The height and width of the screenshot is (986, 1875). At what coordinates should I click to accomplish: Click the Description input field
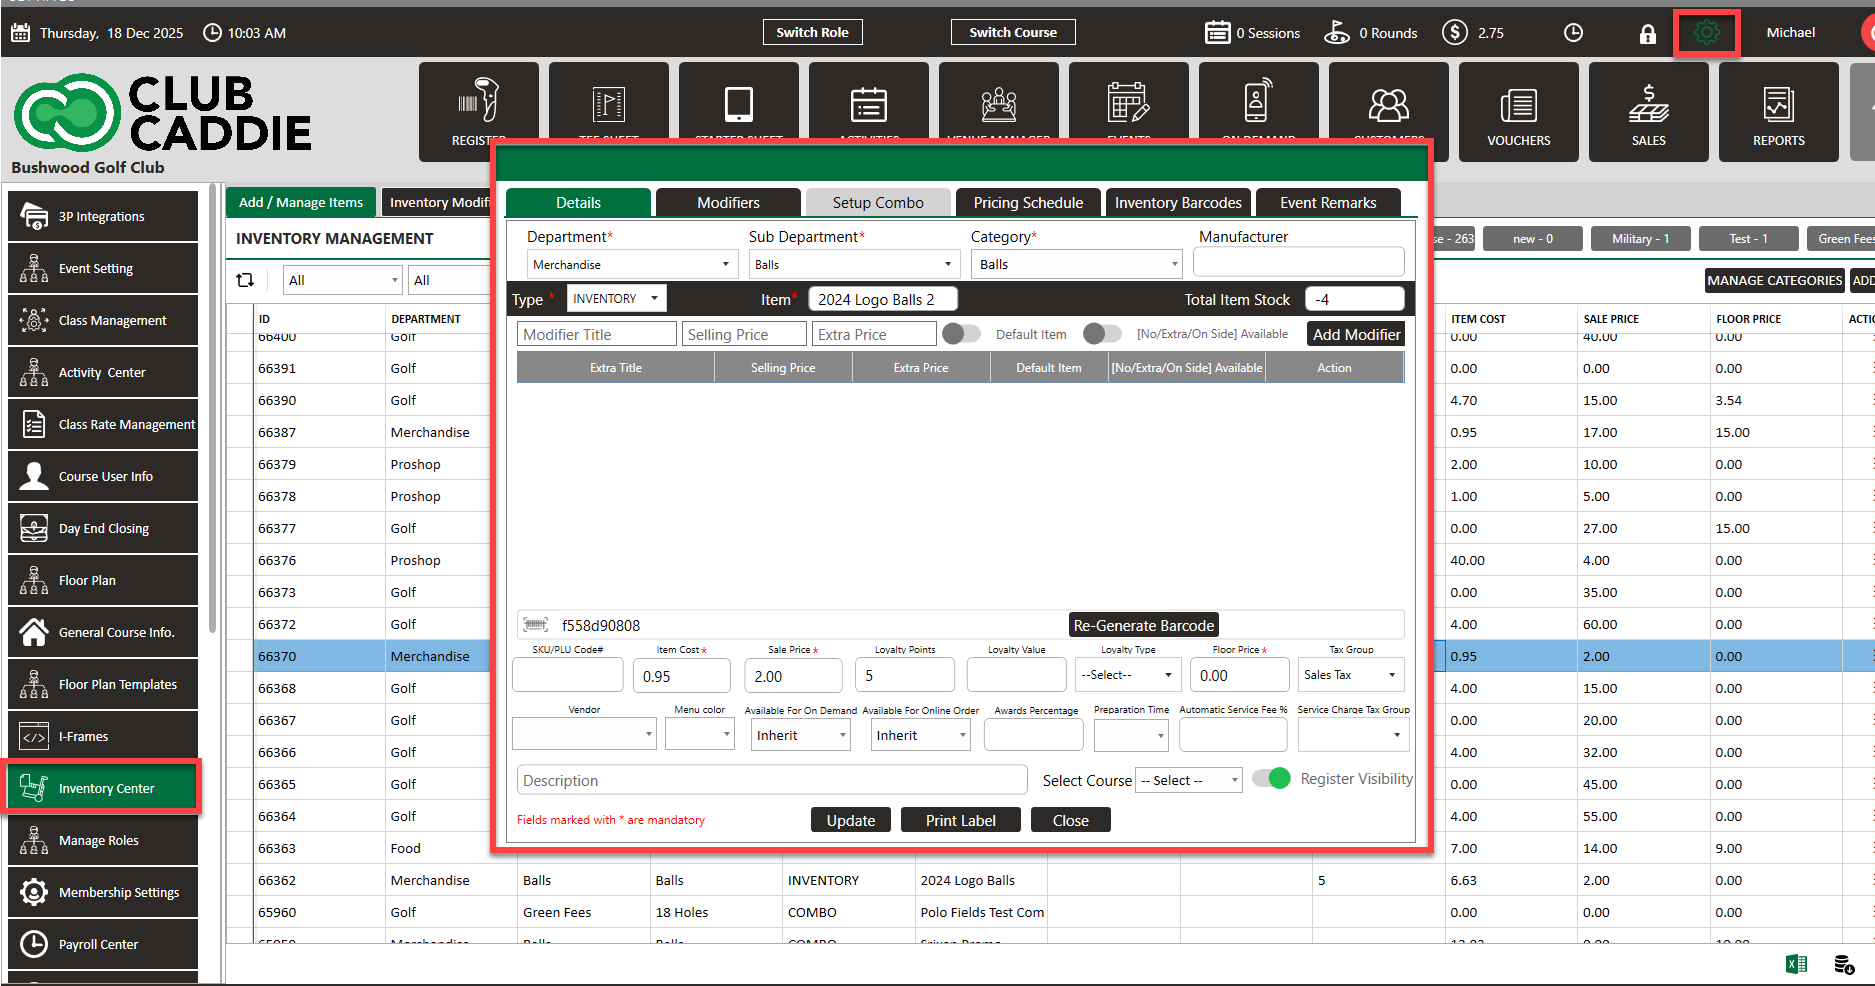771,780
